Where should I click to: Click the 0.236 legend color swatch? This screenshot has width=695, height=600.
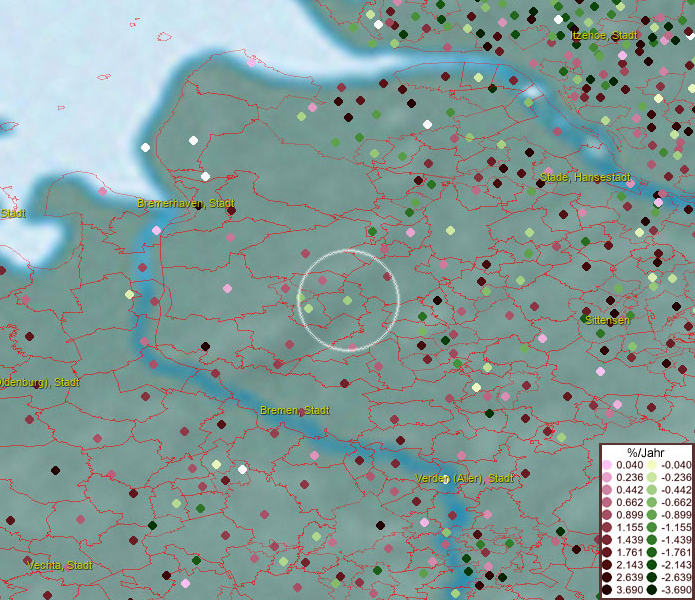click(607, 477)
